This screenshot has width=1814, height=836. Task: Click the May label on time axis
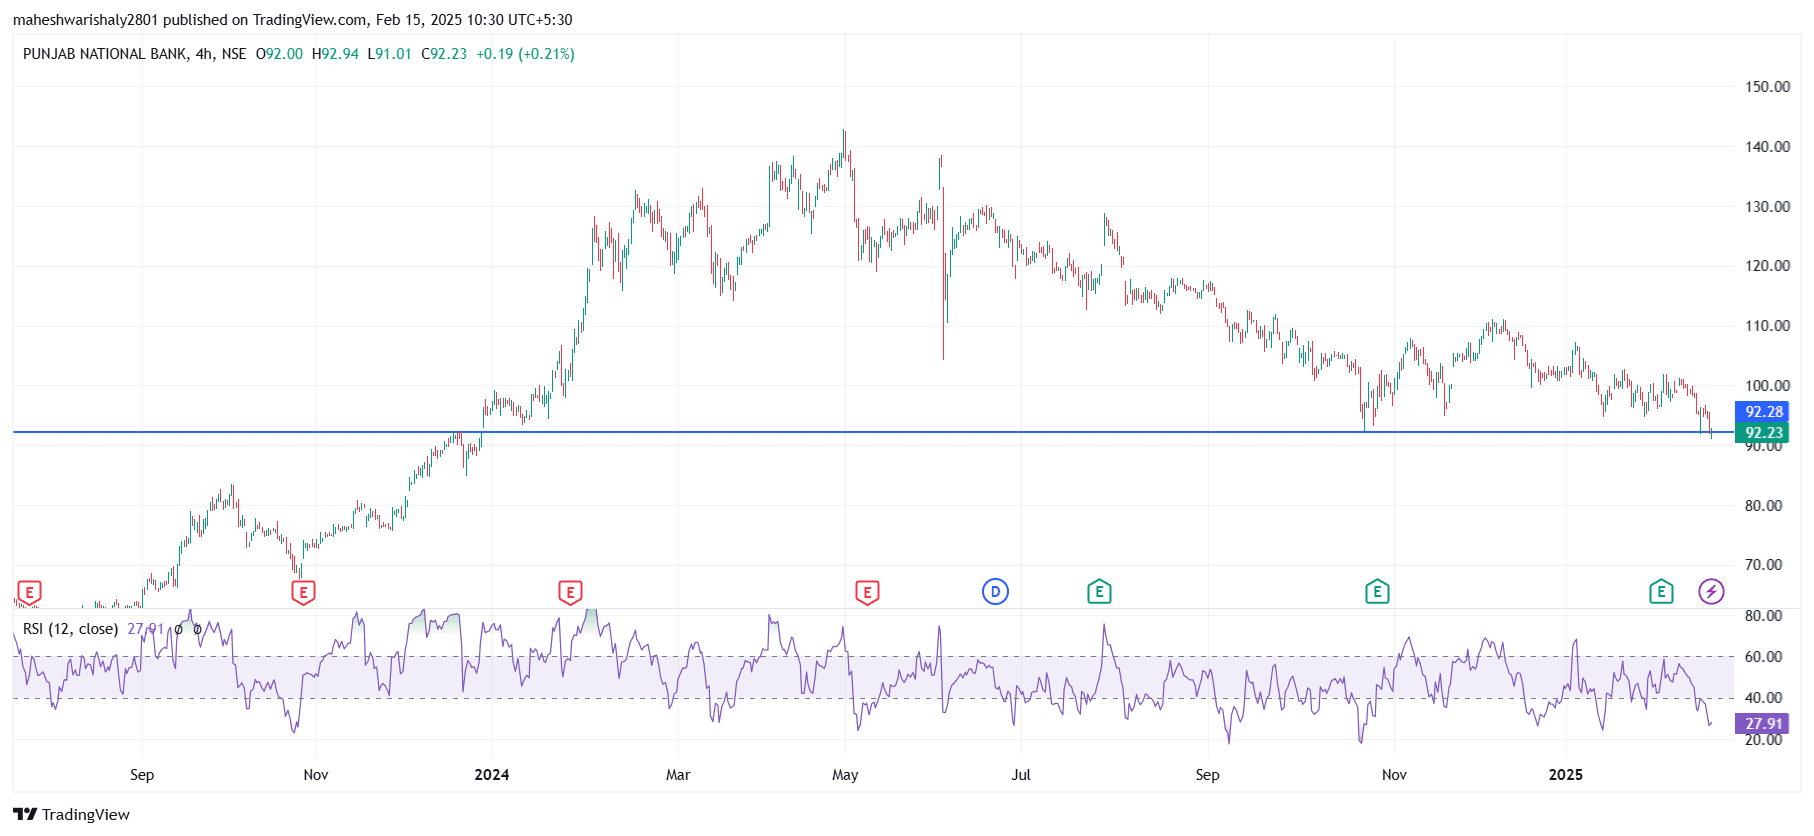tap(845, 775)
